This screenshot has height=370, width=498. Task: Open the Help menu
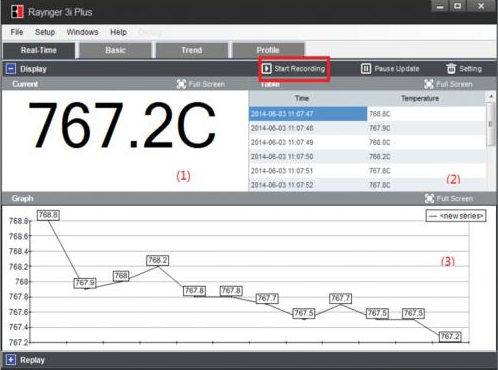[118, 32]
